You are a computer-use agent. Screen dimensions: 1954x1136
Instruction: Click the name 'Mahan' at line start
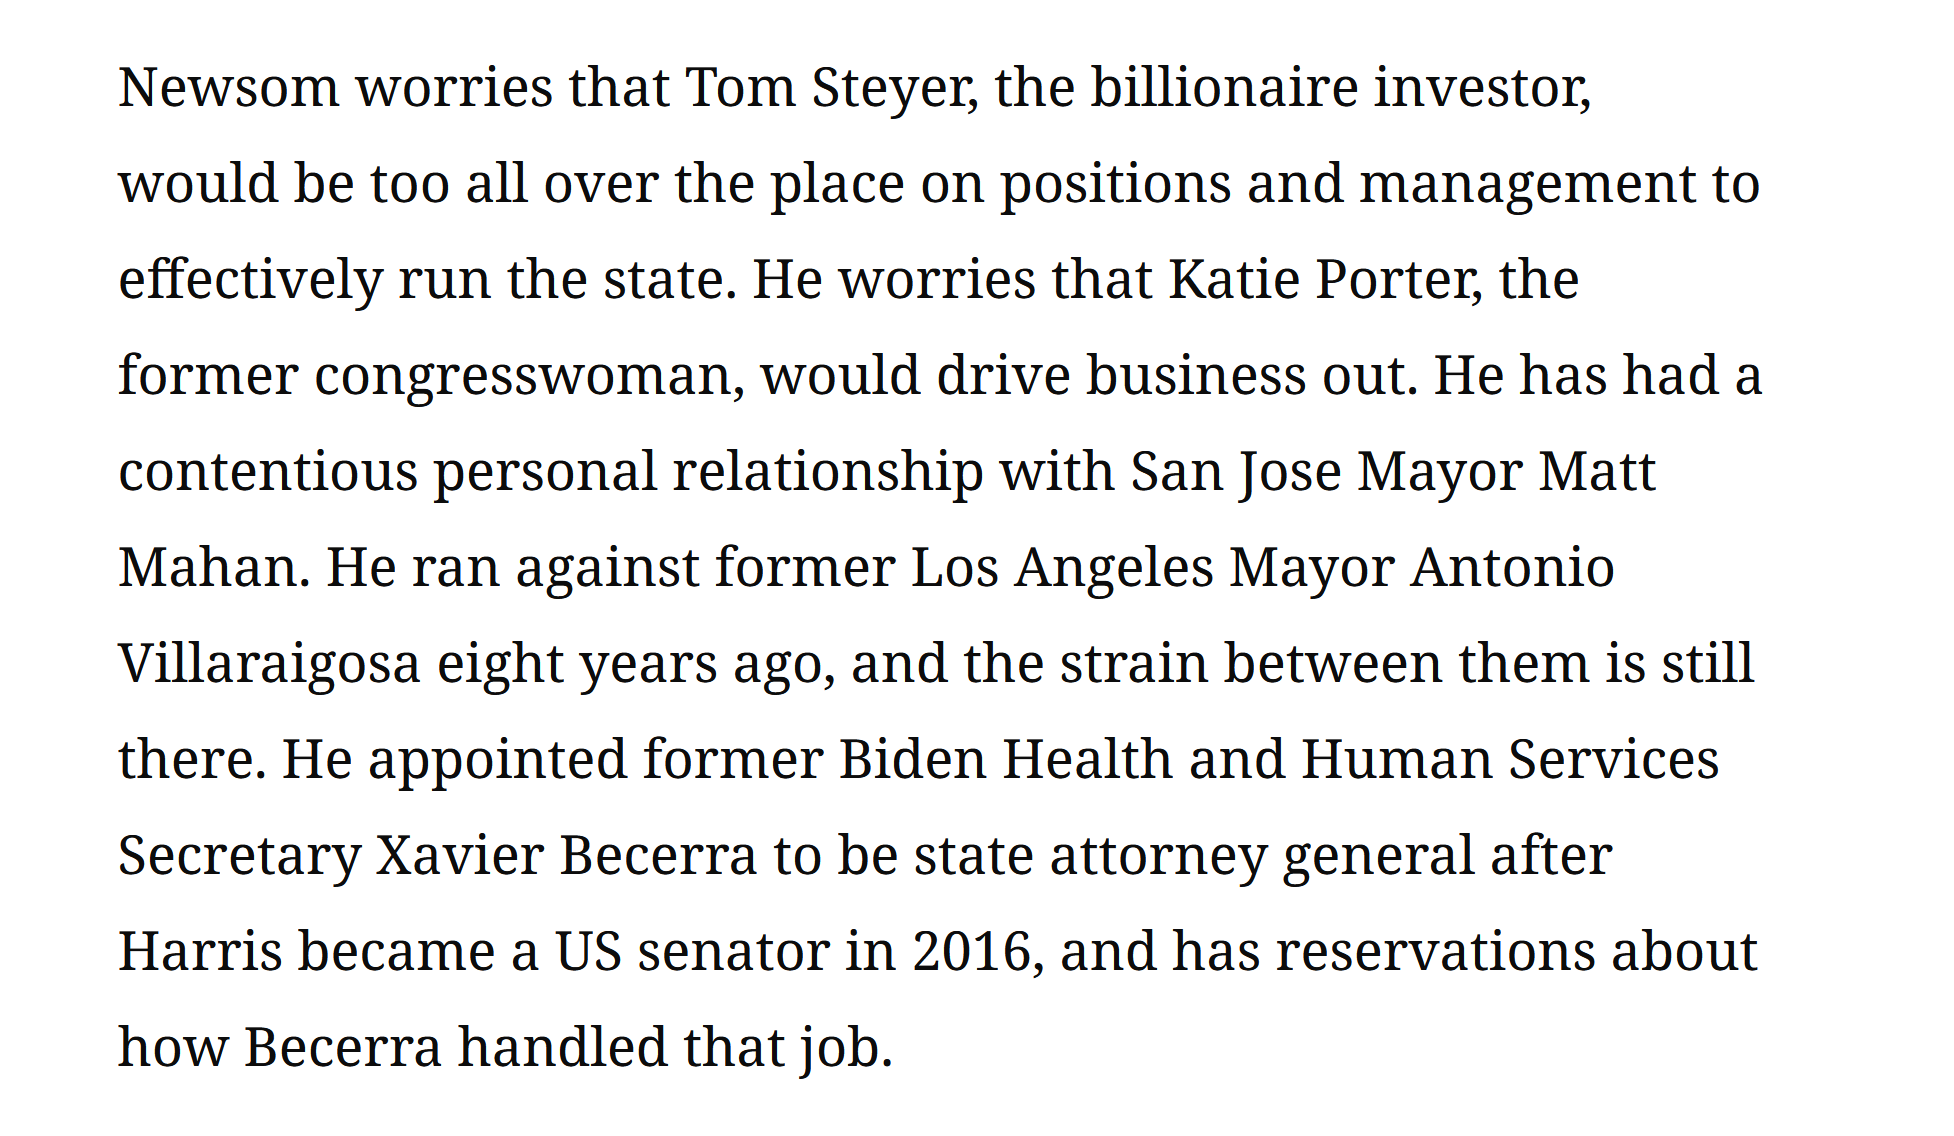(x=208, y=567)
